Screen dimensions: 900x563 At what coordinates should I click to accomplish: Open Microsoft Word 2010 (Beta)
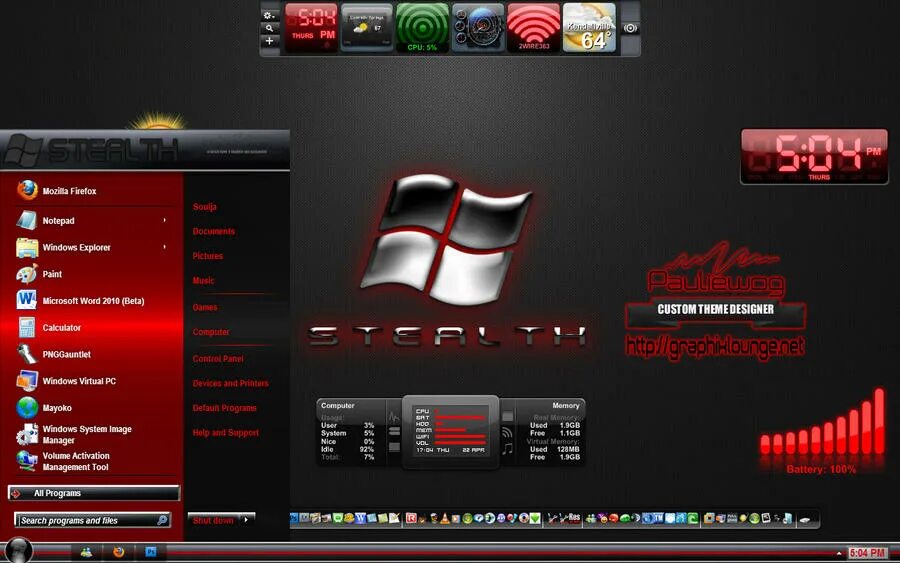tap(93, 301)
